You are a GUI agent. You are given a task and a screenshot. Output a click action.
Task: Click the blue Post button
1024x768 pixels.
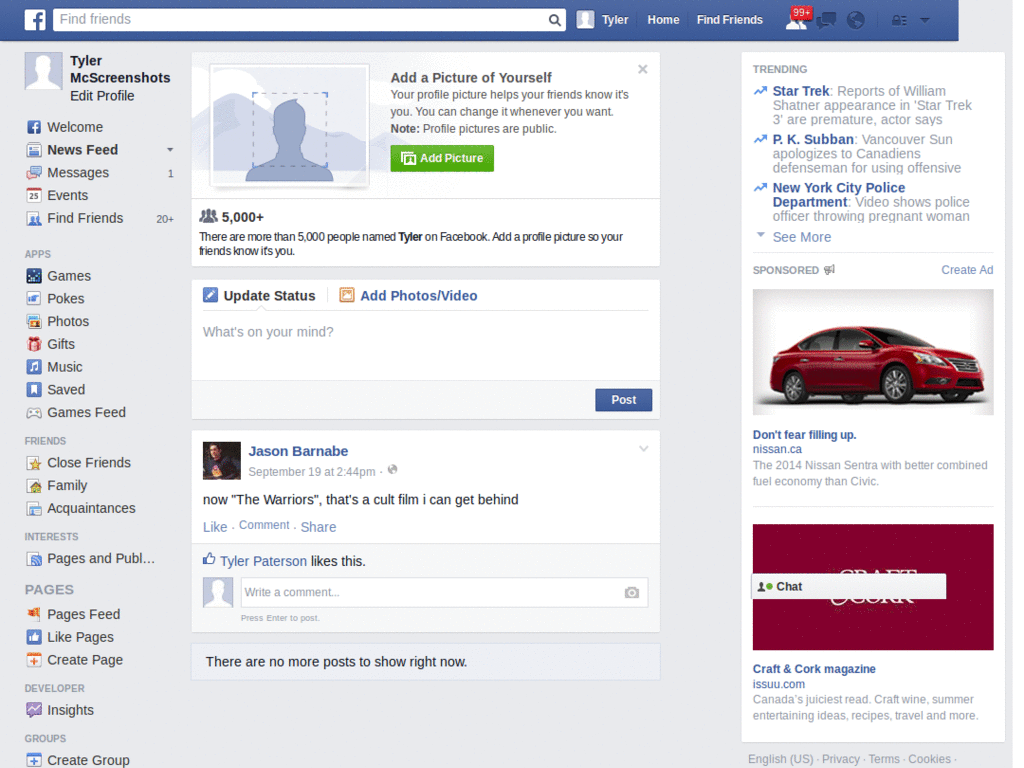coord(624,400)
